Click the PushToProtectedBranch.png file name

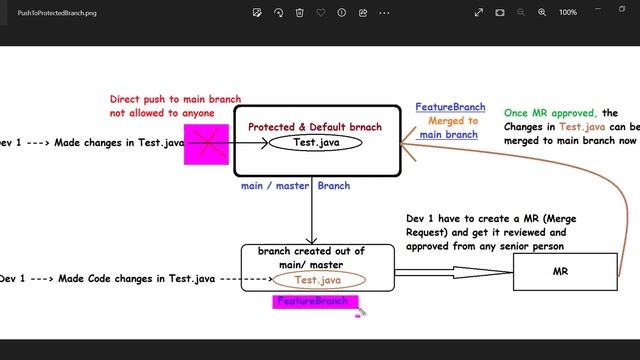57,13
